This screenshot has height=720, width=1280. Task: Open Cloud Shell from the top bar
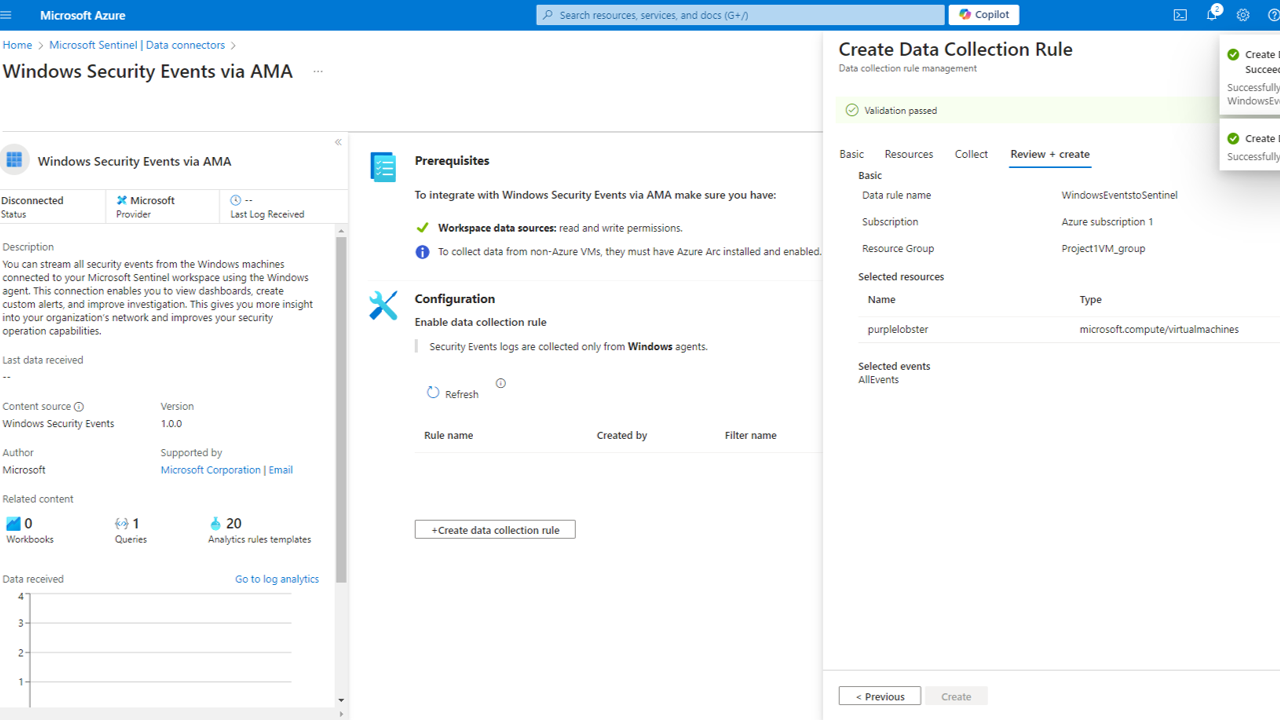click(1180, 15)
